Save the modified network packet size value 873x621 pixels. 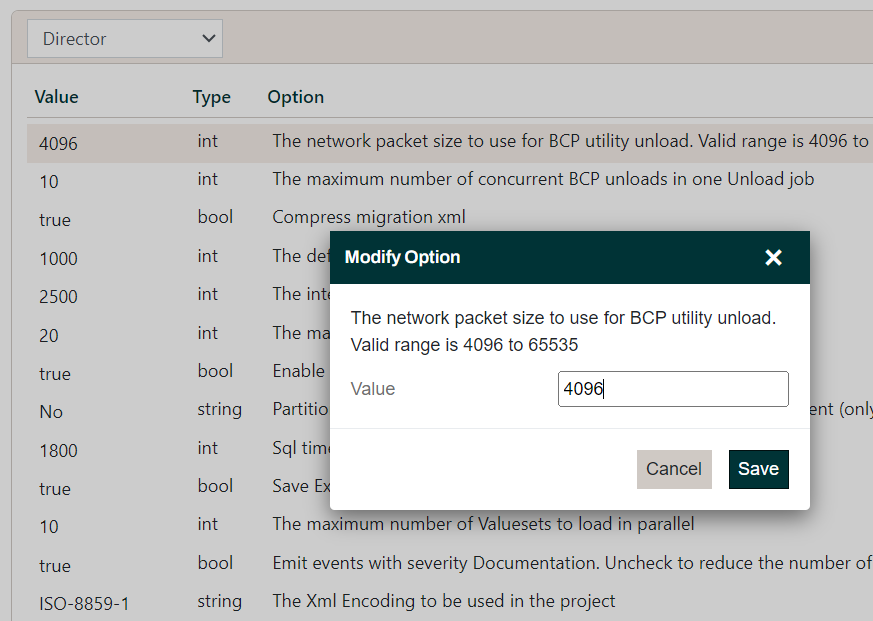758,468
